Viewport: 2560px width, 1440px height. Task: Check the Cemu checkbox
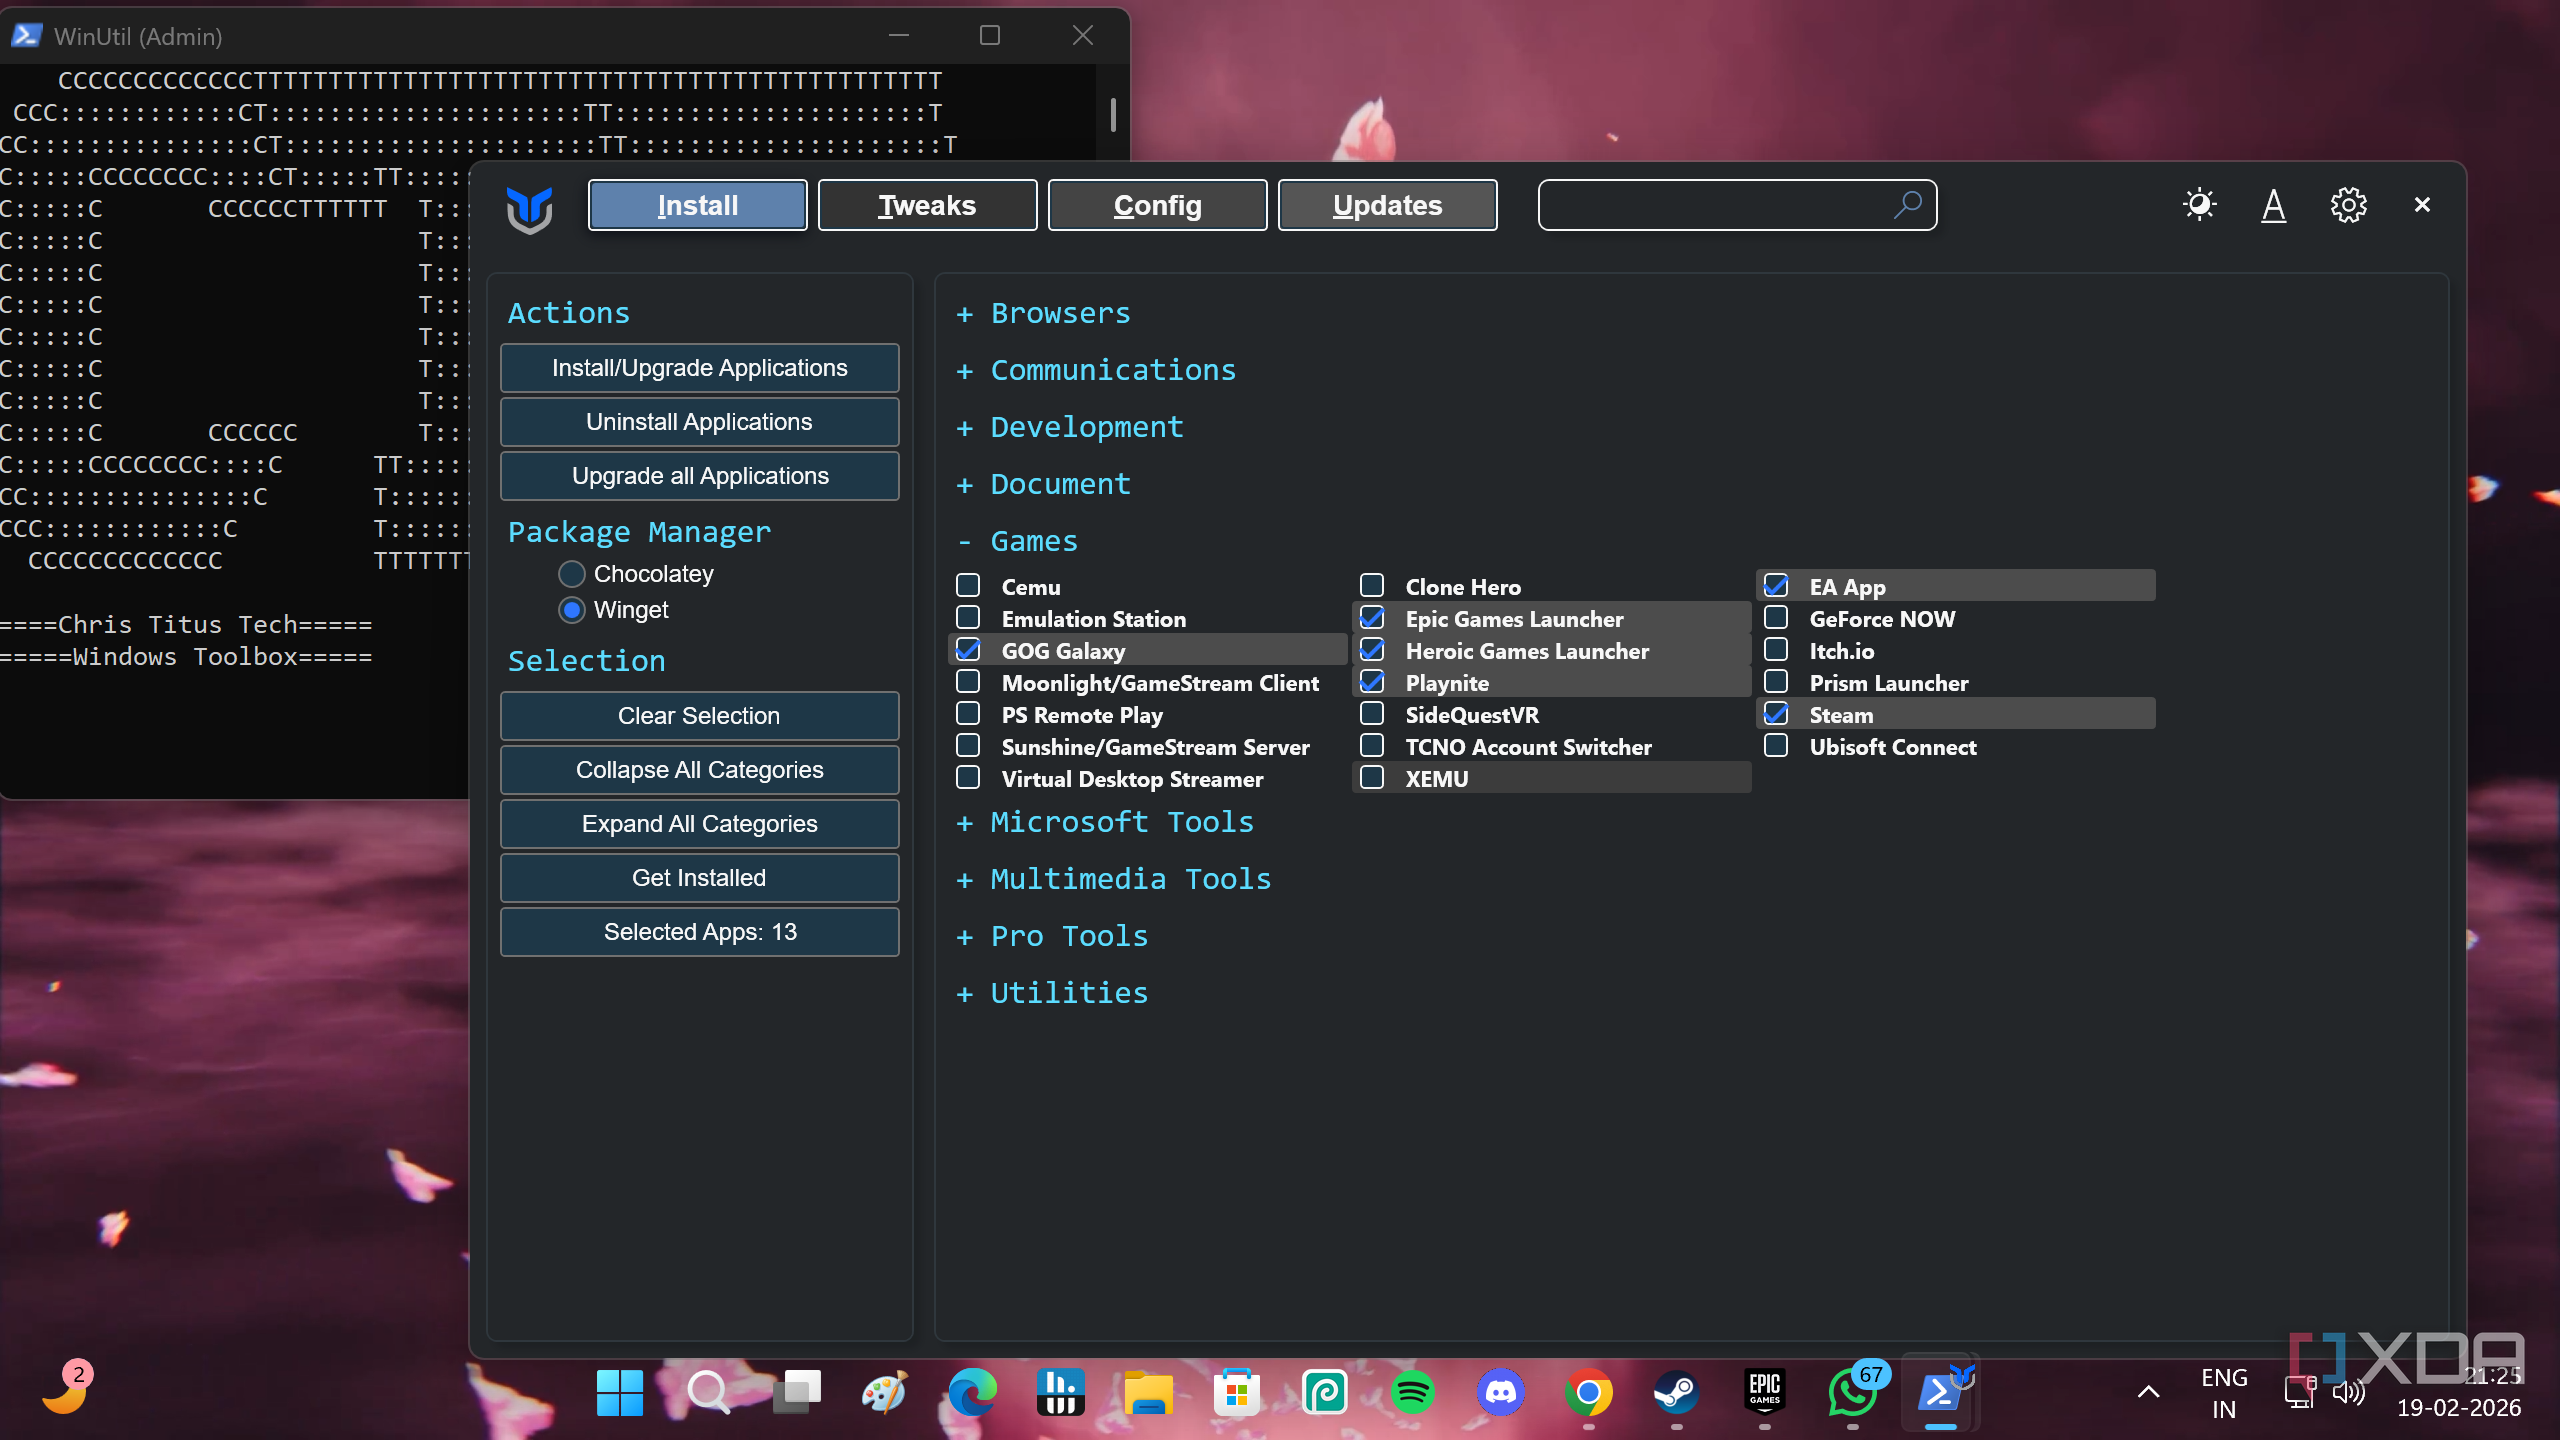(968, 586)
